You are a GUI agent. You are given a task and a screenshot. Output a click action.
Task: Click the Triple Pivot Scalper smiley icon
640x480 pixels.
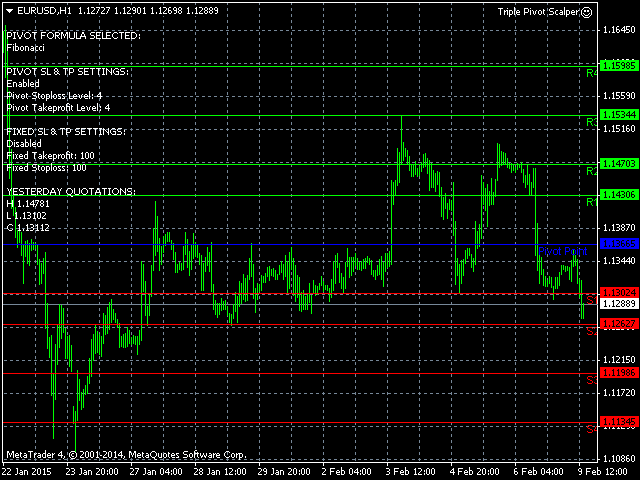586,12
